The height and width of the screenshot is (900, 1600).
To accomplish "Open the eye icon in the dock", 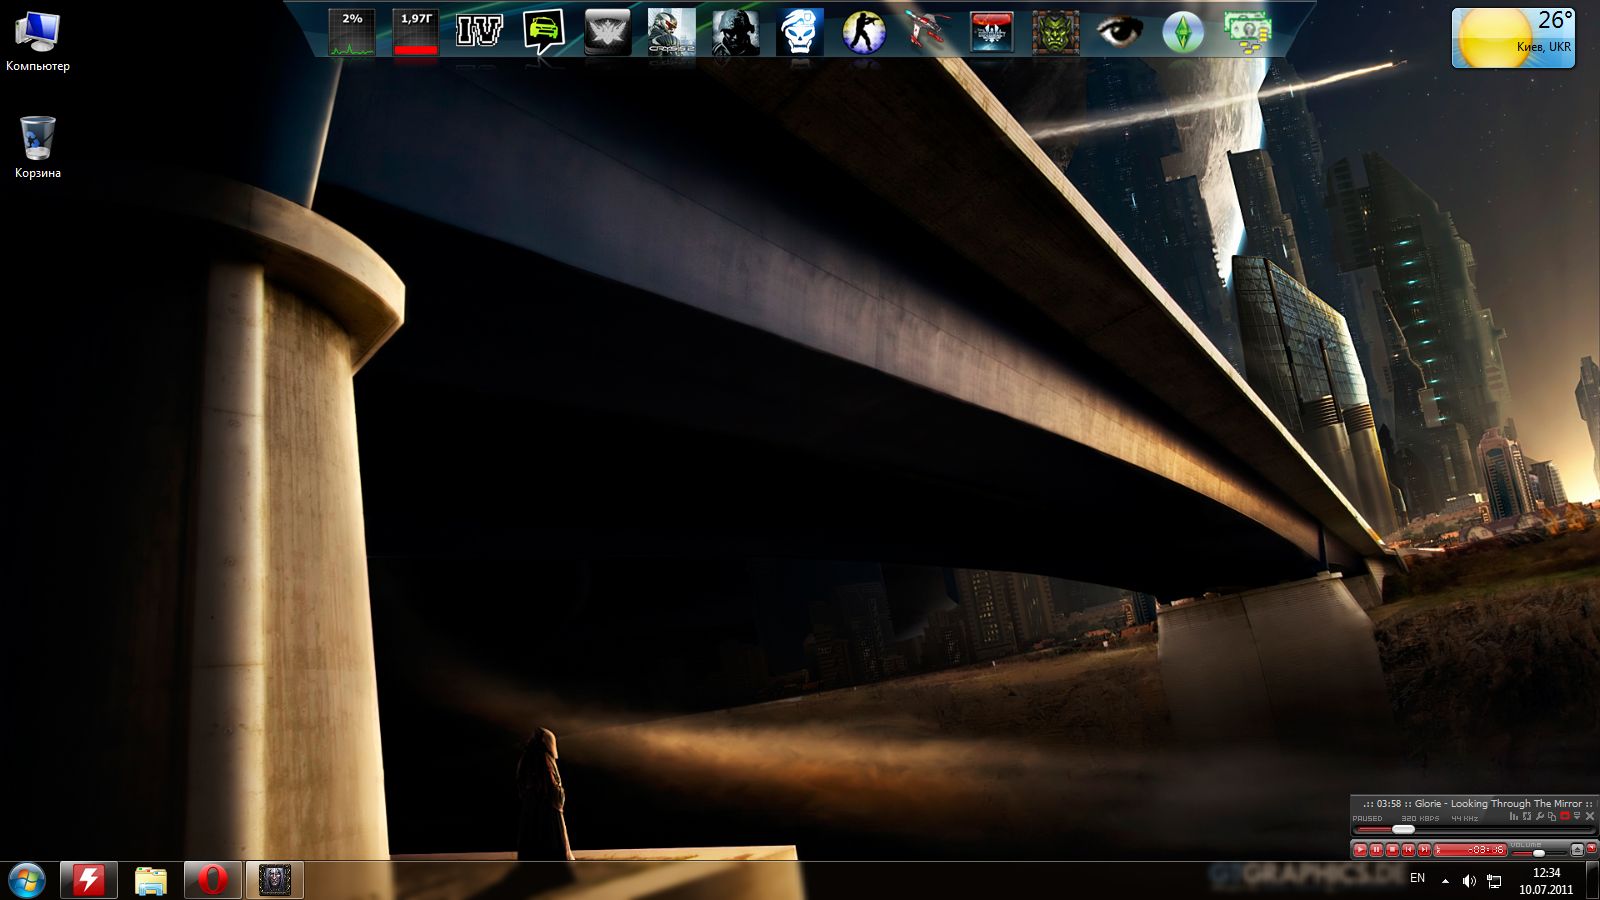I will pos(1119,32).
